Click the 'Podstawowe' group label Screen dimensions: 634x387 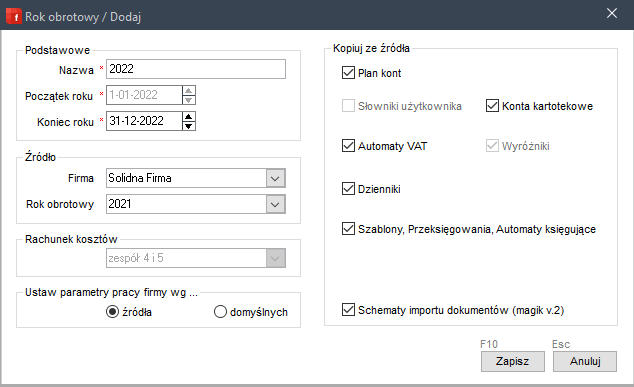[x=57, y=50]
